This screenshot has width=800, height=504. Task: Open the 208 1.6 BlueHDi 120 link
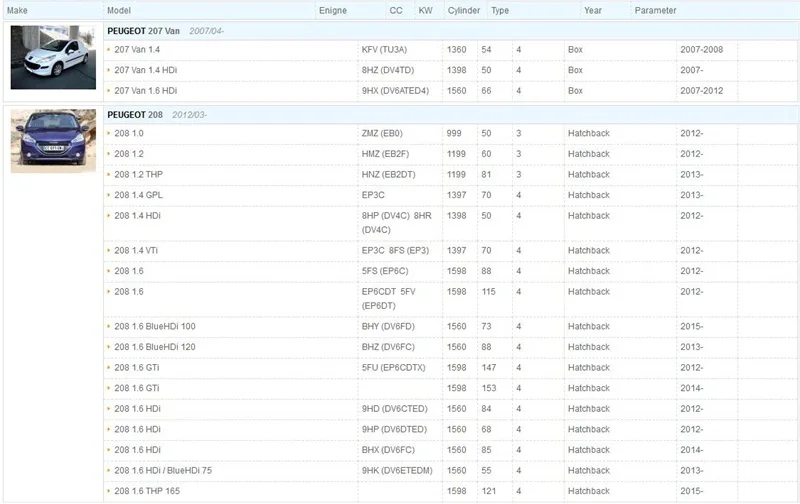[x=155, y=347]
